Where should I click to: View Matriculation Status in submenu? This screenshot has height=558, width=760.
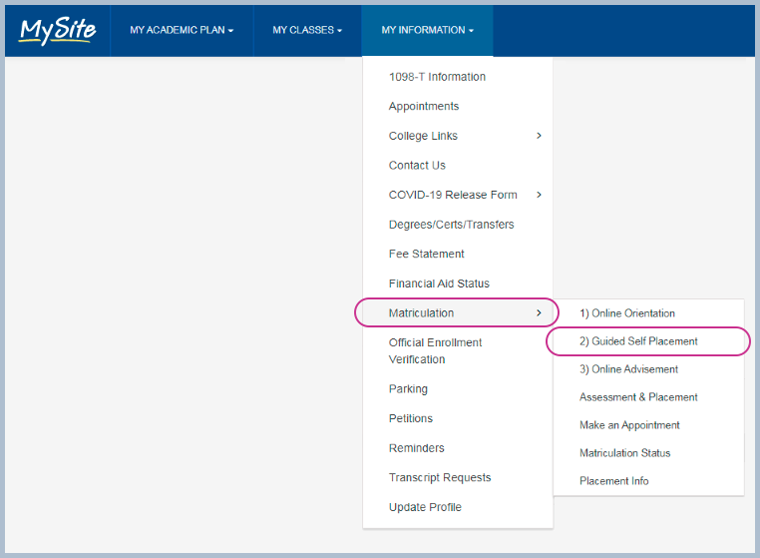point(625,453)
